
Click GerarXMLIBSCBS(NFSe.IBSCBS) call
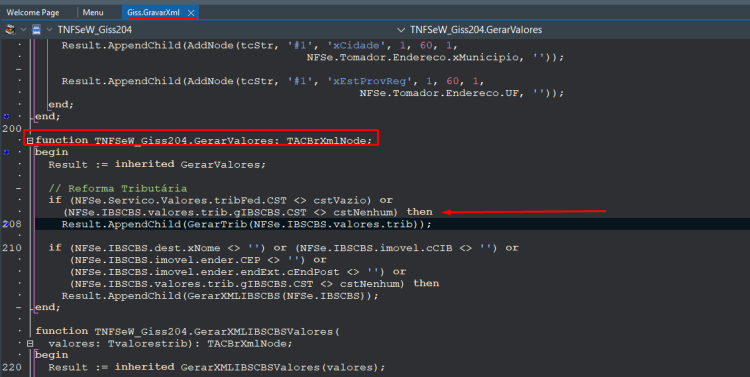(280, 296)
